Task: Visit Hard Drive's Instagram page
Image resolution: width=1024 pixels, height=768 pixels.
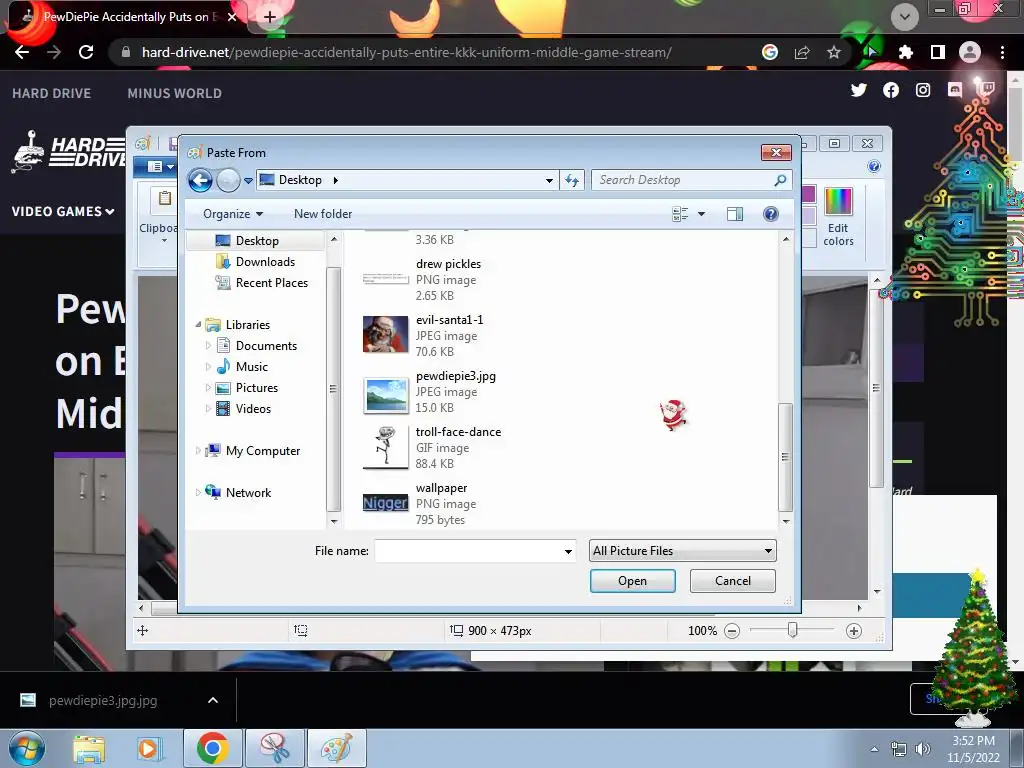Action: point(923,90)
